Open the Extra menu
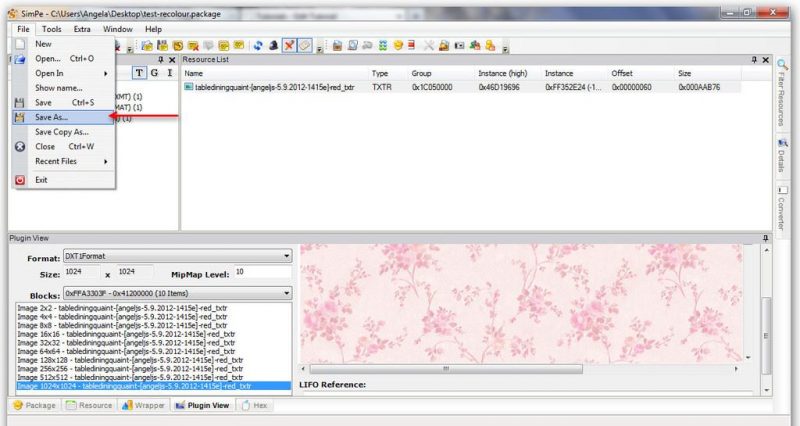 click(82, 29)
